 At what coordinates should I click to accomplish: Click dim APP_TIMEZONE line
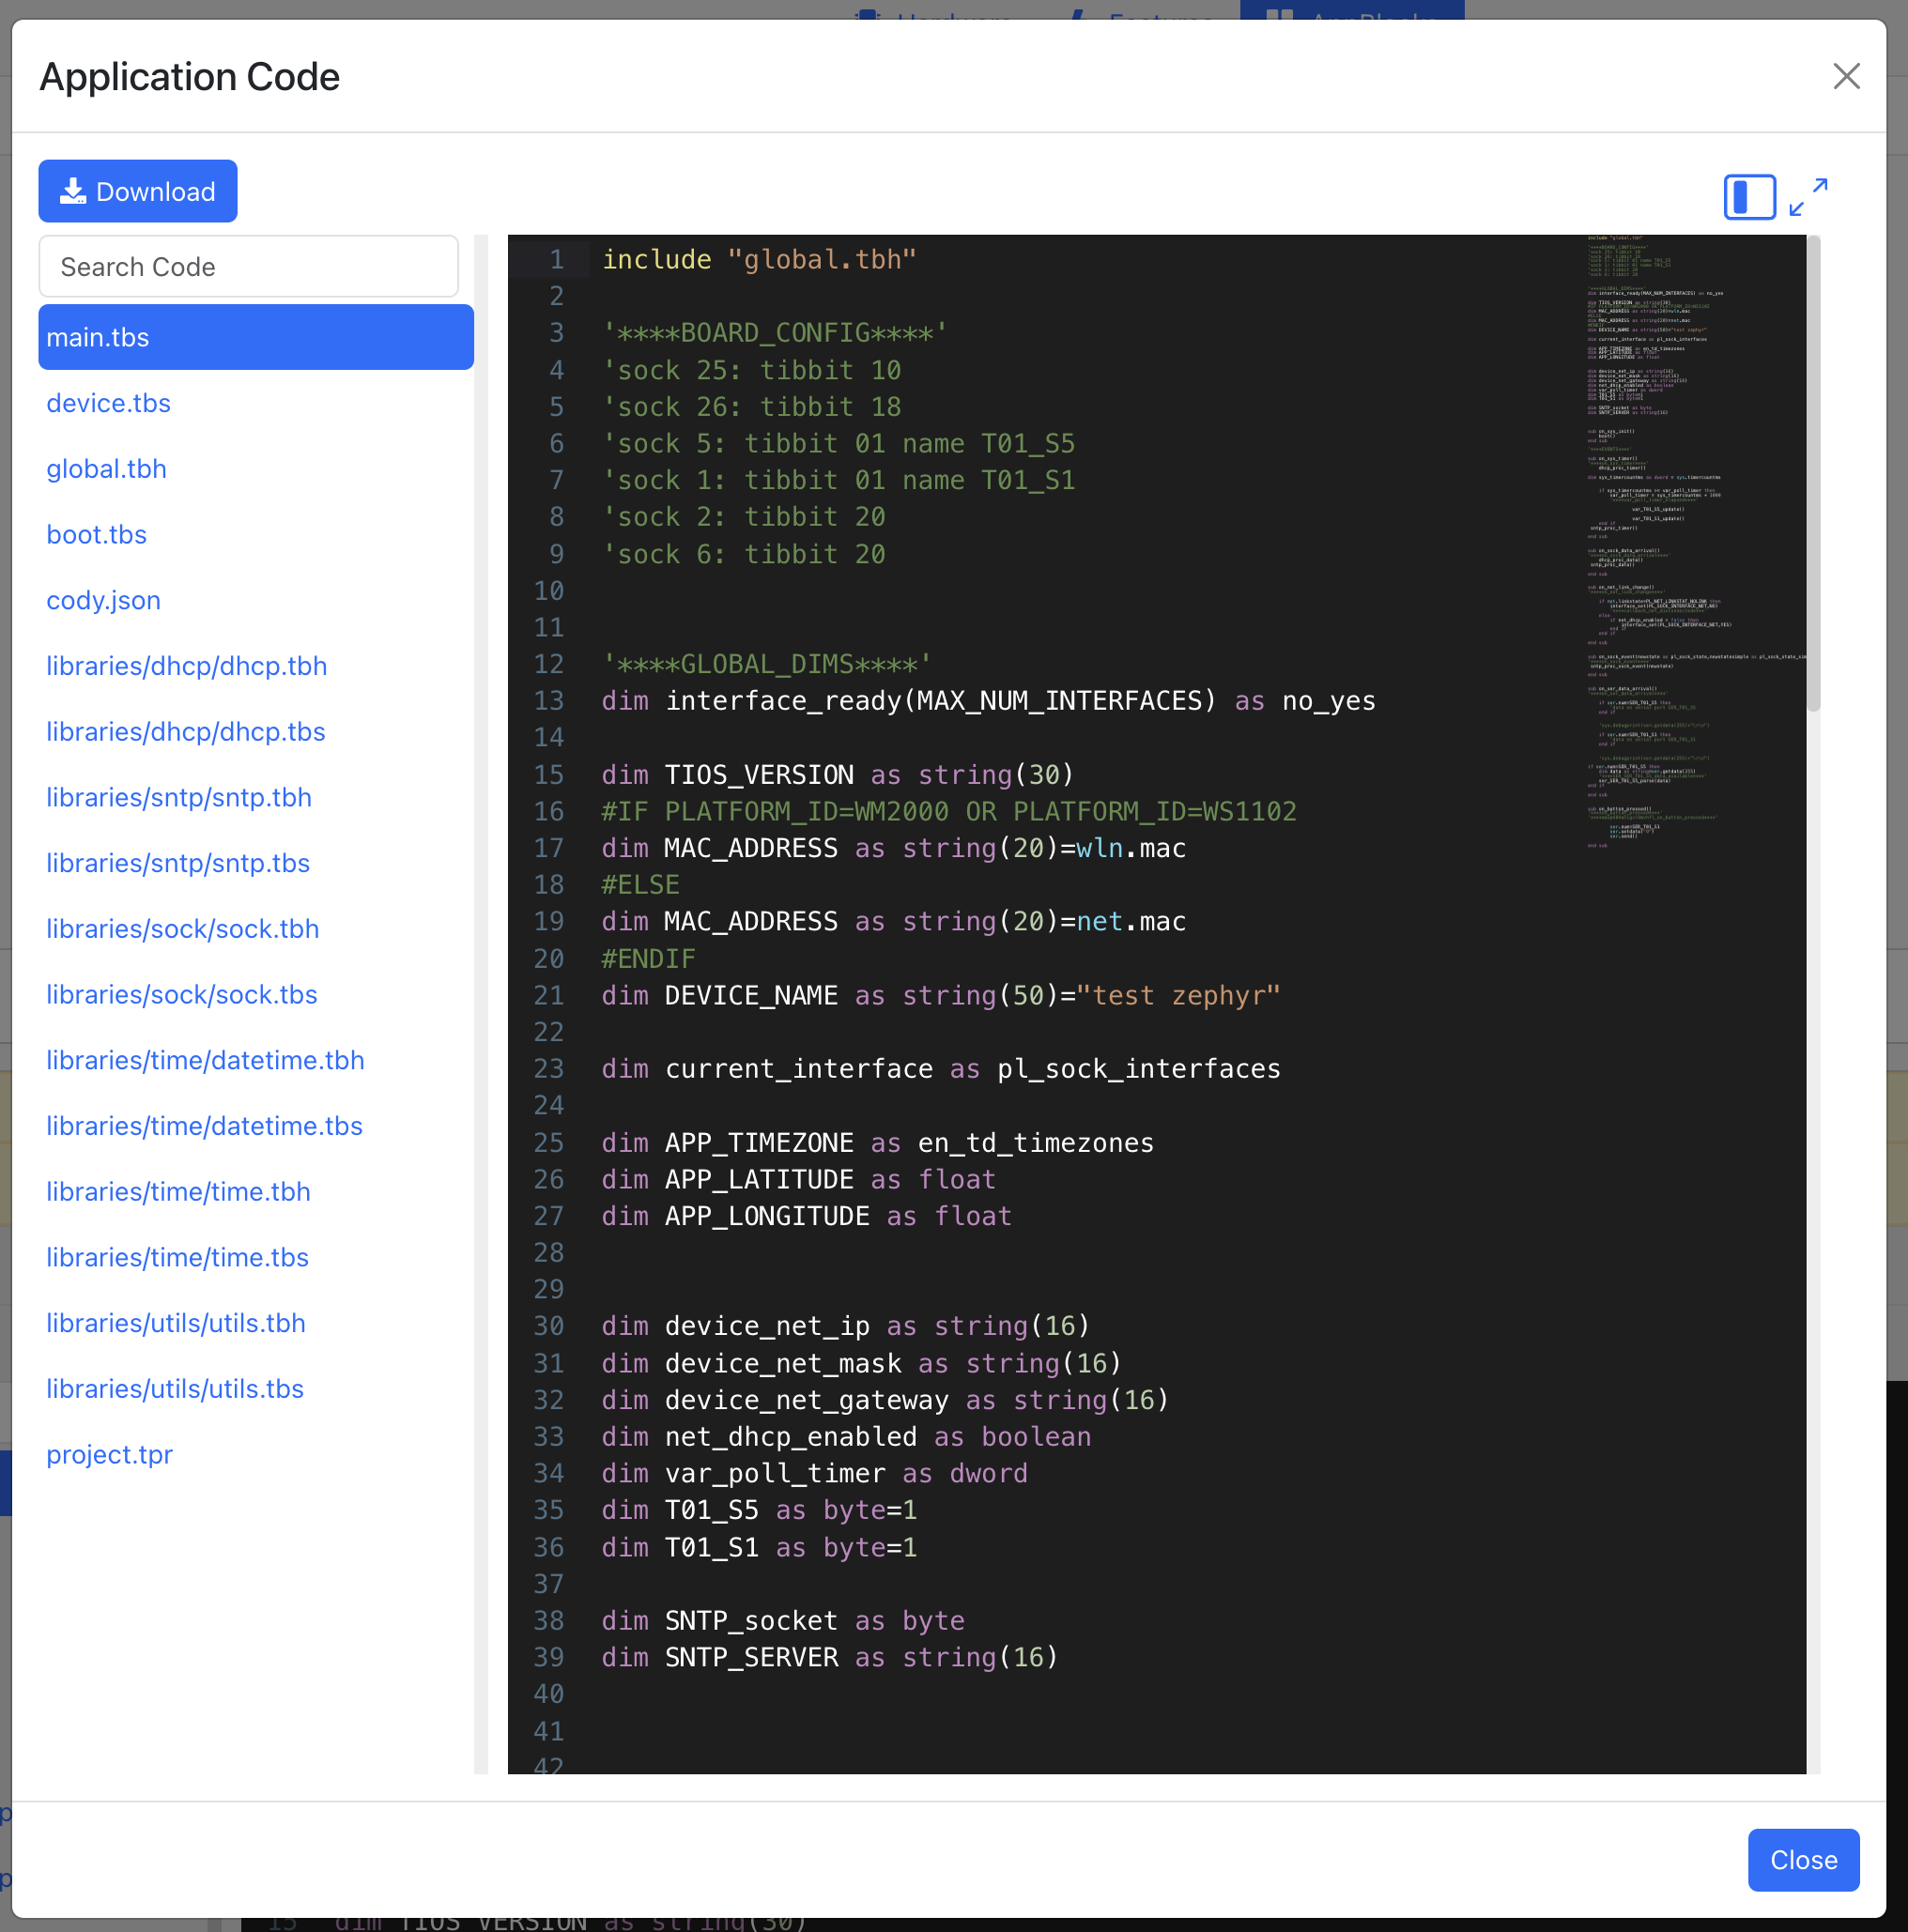(878, 1143)
